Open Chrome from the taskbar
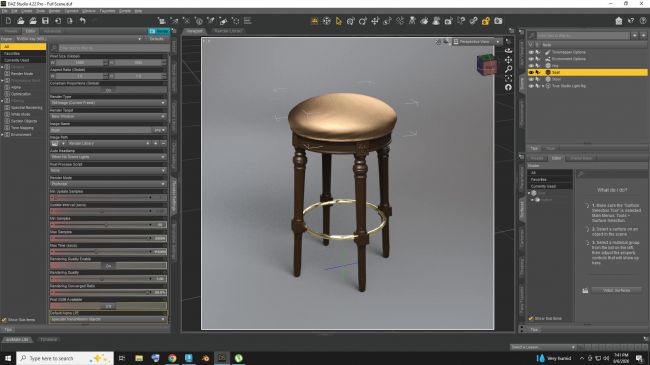 point(172,358)
